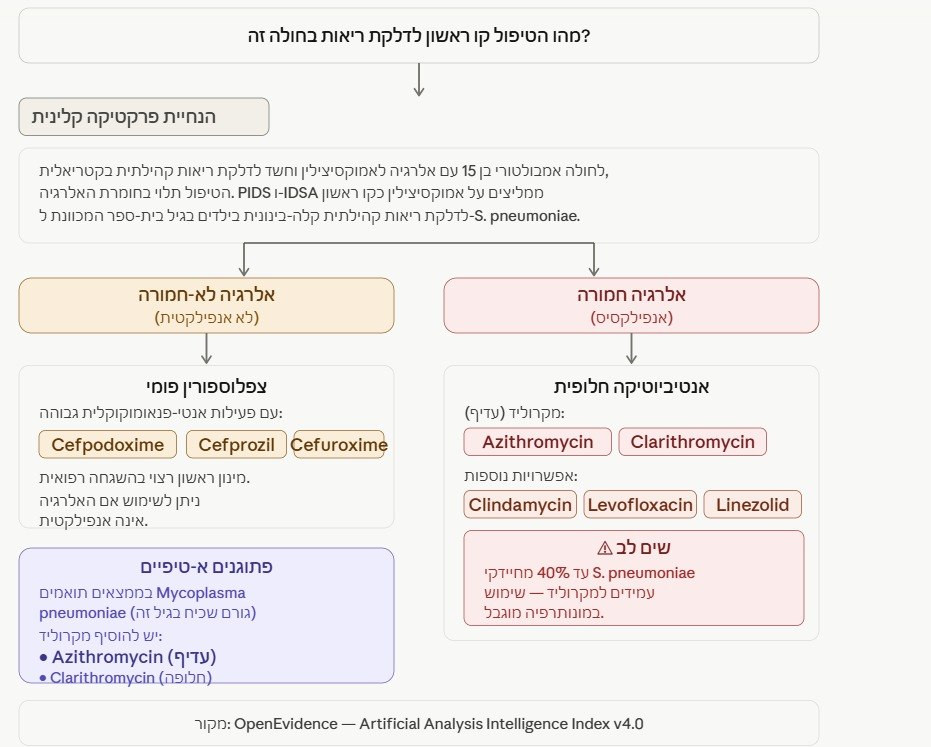Select the Cefprozil chip
Screen dimensions: 931x747
(x=236, y=445)
